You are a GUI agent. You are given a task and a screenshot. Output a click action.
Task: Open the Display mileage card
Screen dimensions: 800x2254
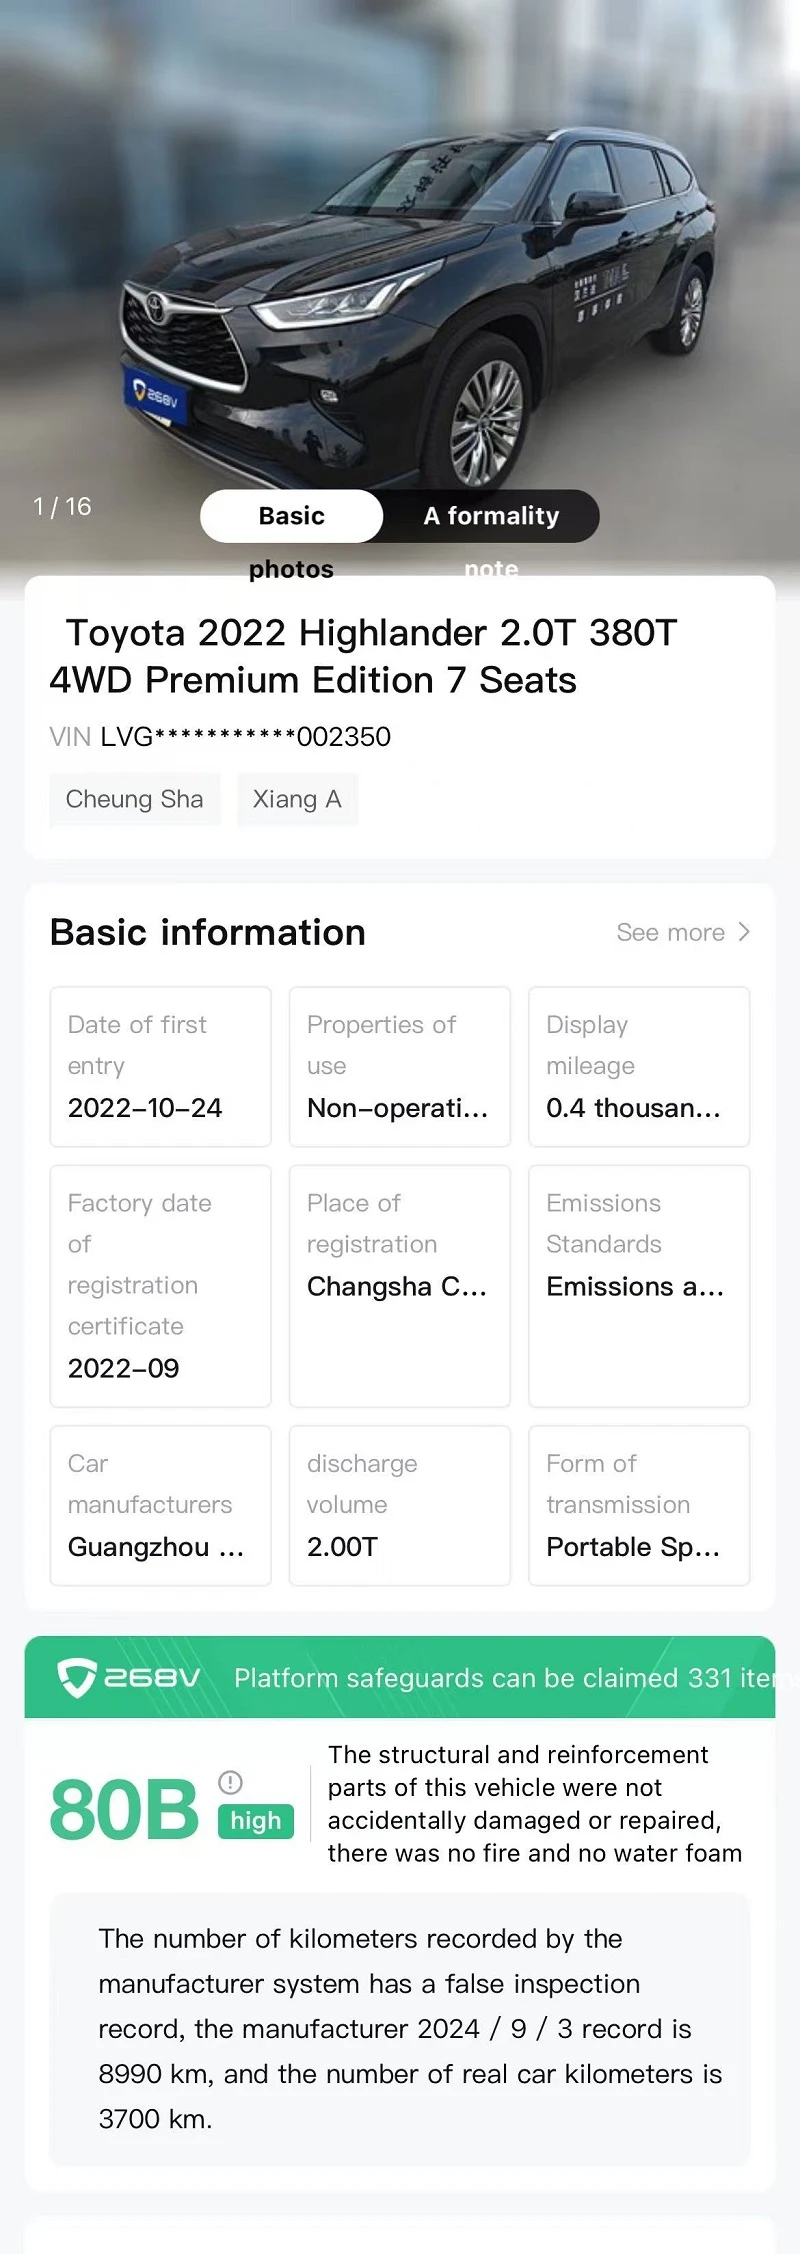639,1067
